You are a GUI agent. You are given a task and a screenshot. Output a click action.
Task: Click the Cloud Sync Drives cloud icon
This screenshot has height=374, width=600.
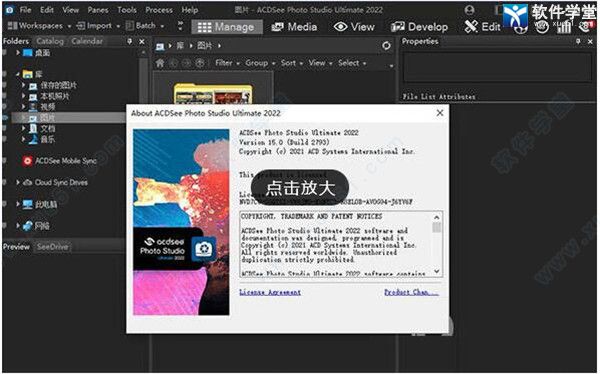pos(28,183)
